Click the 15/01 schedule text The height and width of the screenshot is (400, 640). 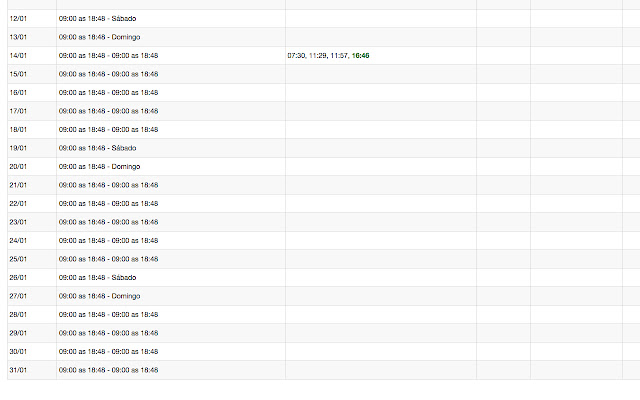108,74
